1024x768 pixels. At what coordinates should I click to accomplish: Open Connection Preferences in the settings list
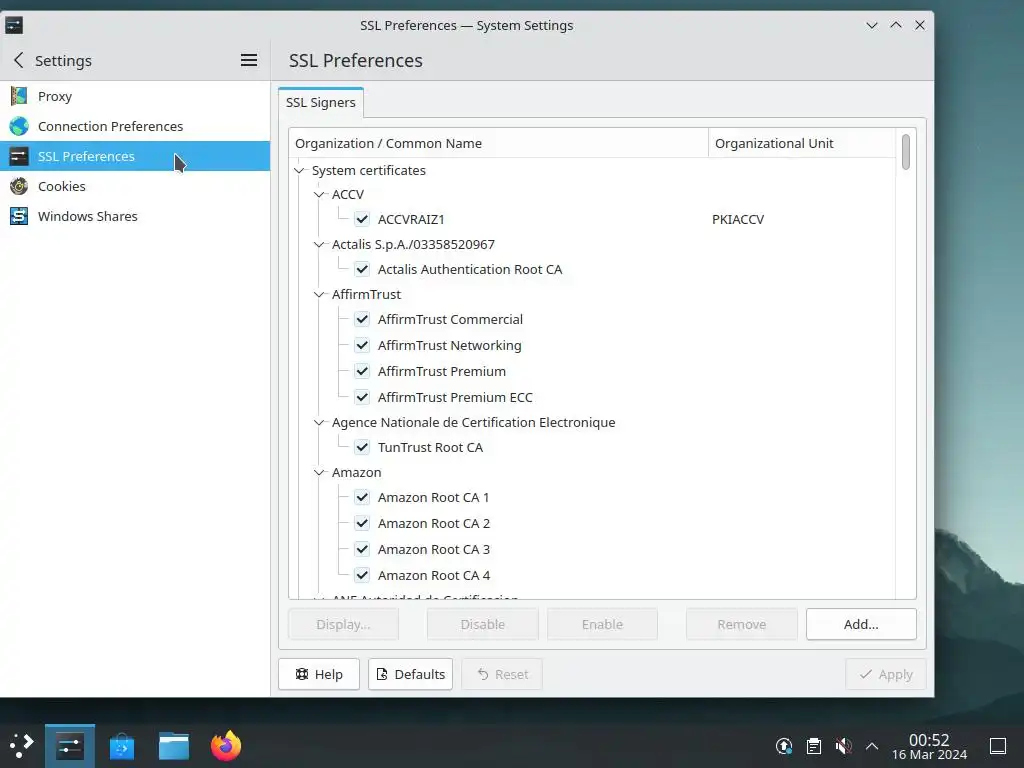(135, 126)
